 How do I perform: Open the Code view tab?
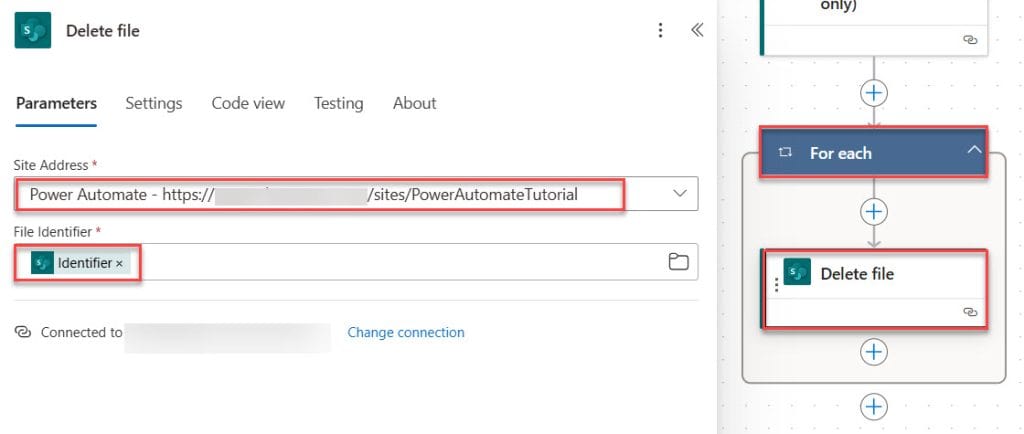coord(248,103)
